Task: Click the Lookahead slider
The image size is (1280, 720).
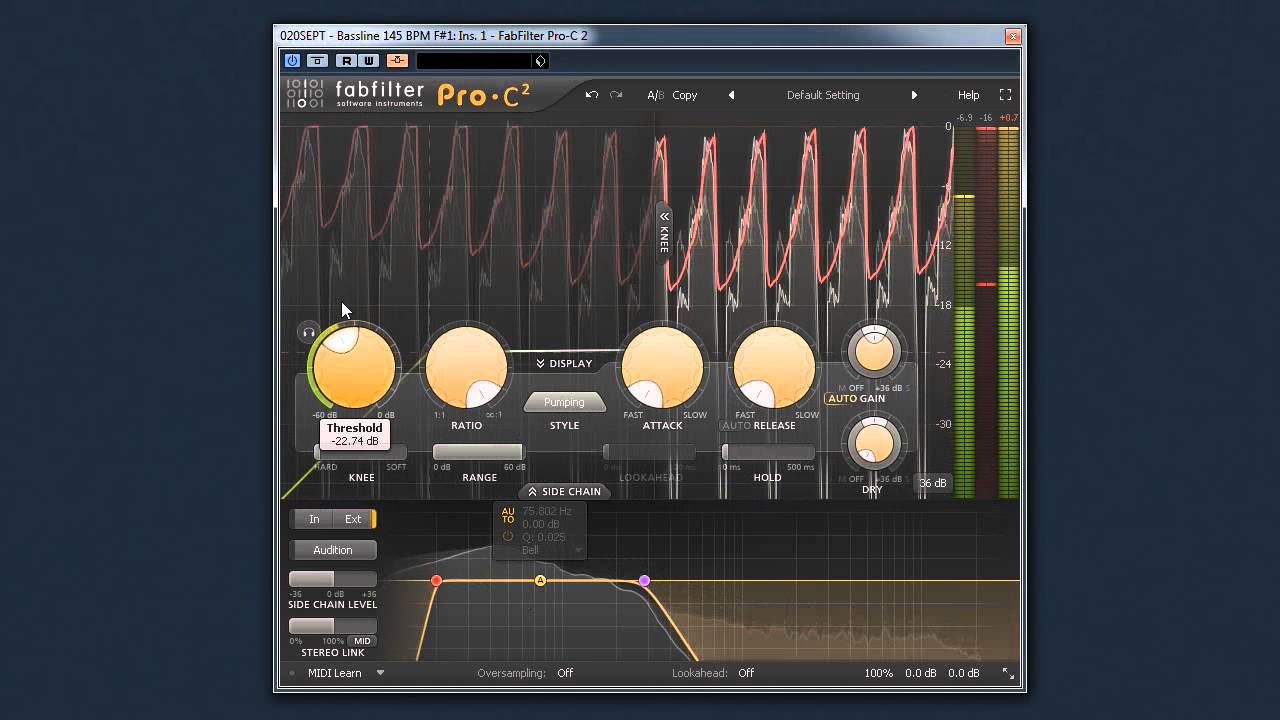Action: [x=649, y=452]
